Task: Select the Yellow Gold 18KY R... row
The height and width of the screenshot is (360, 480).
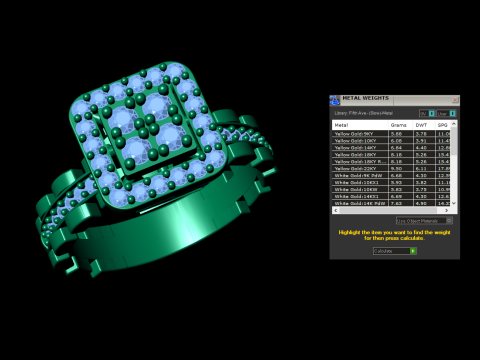Action: tap(391, 162)
